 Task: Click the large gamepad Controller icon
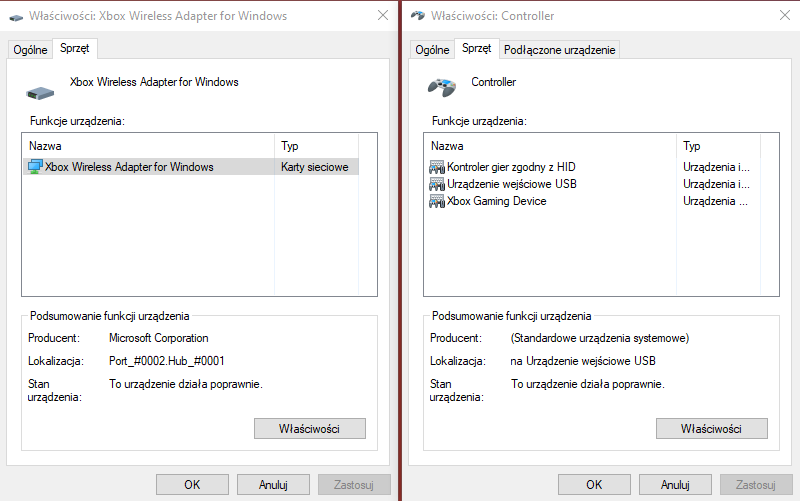[x=442, y=87]
